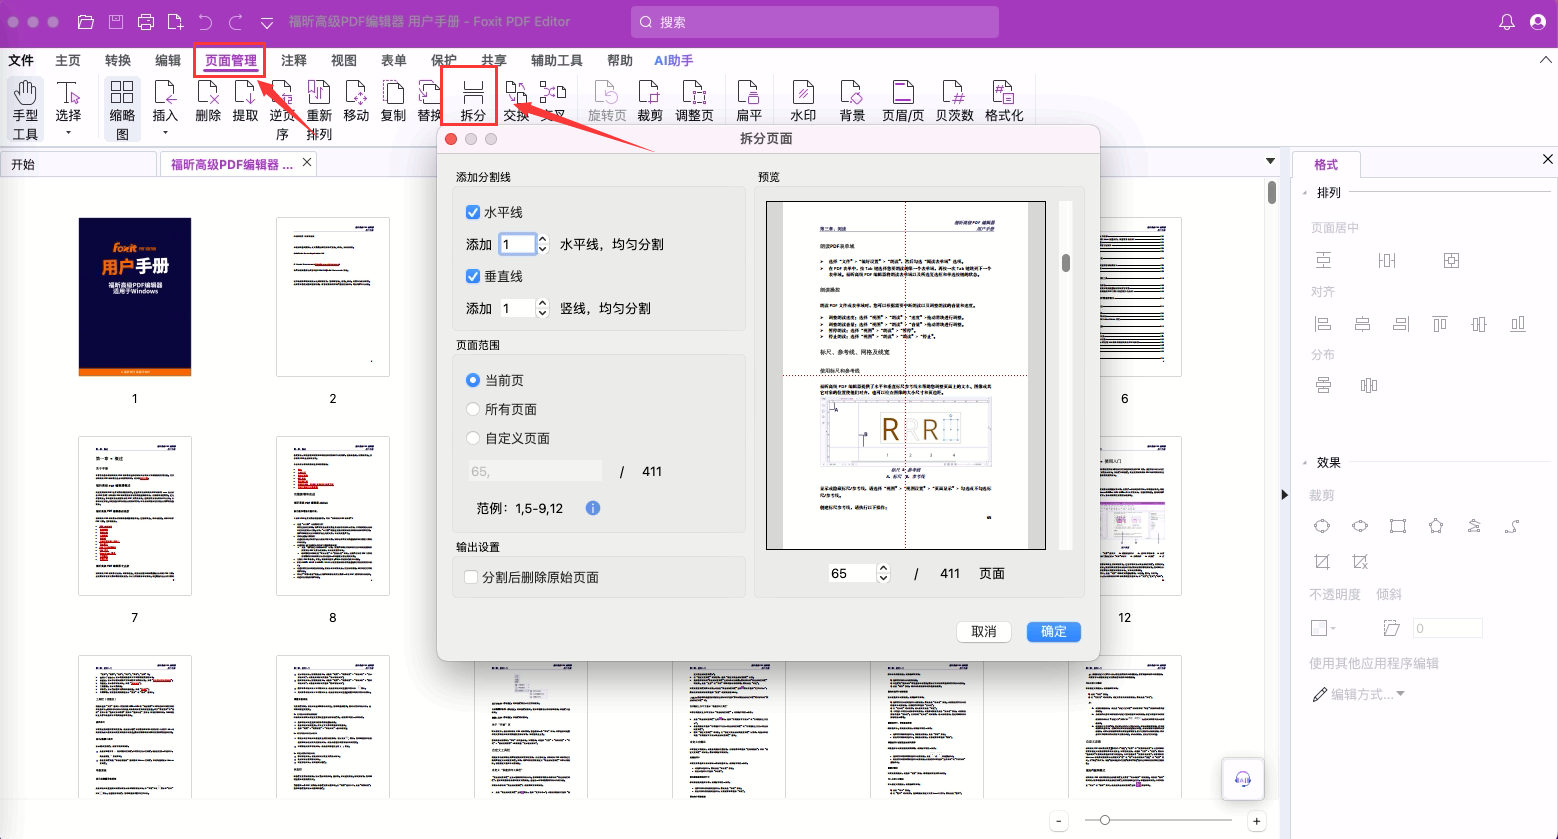This screenshot has width=1558, height=839.
Task: Switch to the 注释 tab
Action: click(x=294, y=60)
